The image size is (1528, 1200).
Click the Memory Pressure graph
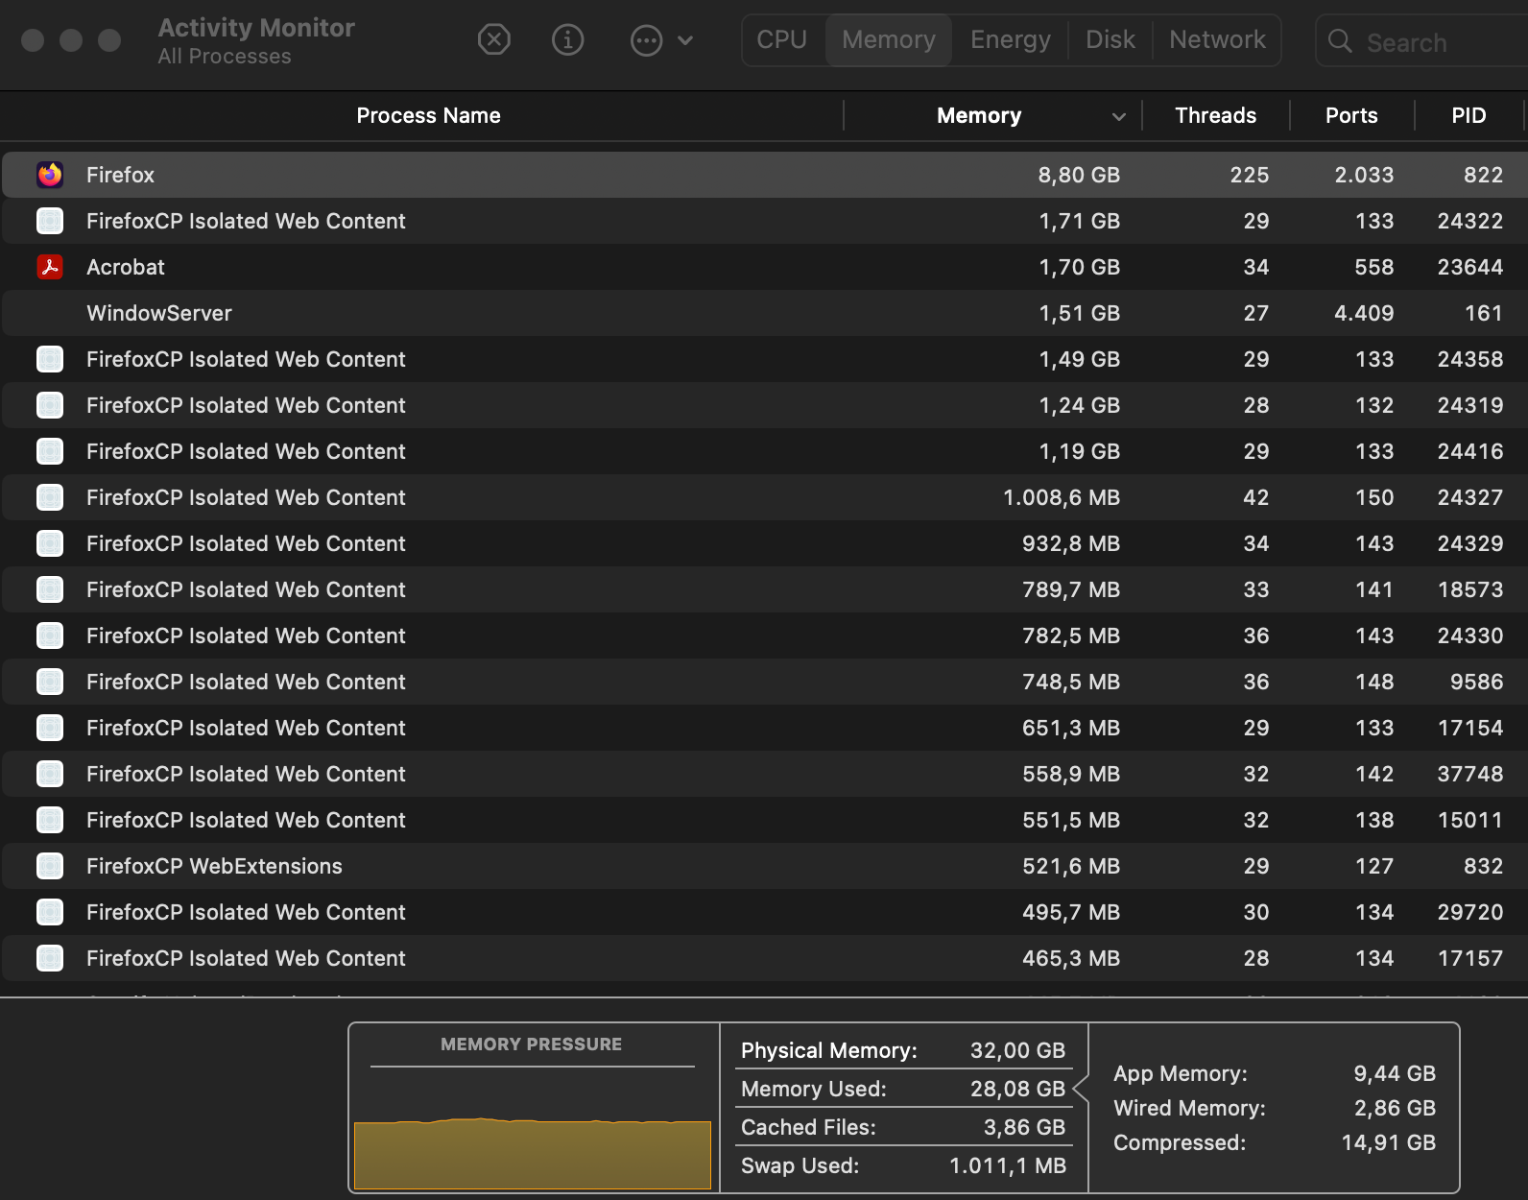(x=532, y=1154)
